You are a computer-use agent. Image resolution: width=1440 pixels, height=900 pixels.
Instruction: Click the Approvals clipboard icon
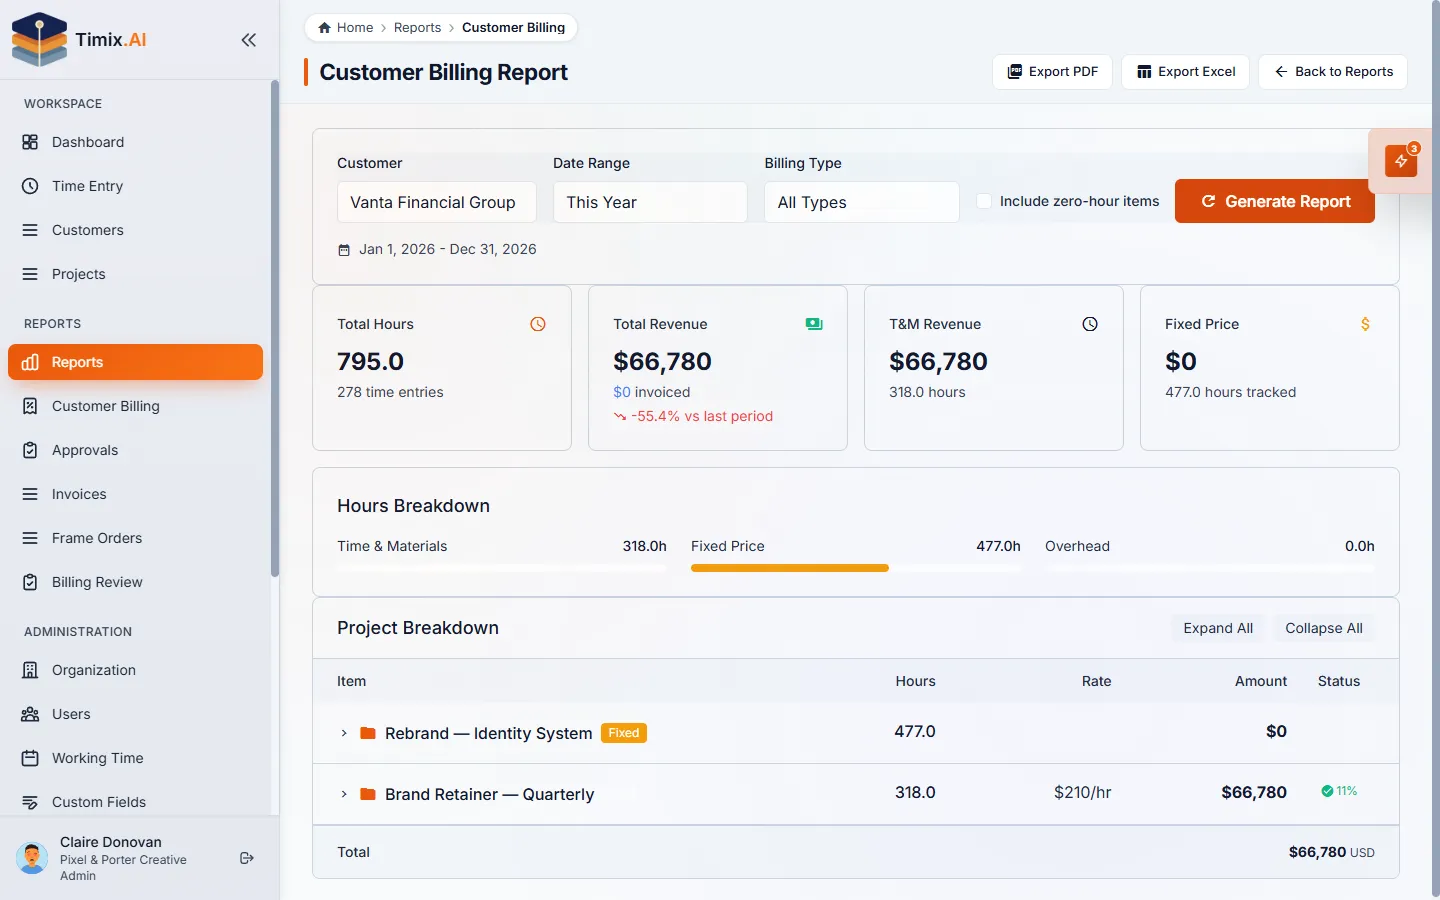tap(30, 450)
